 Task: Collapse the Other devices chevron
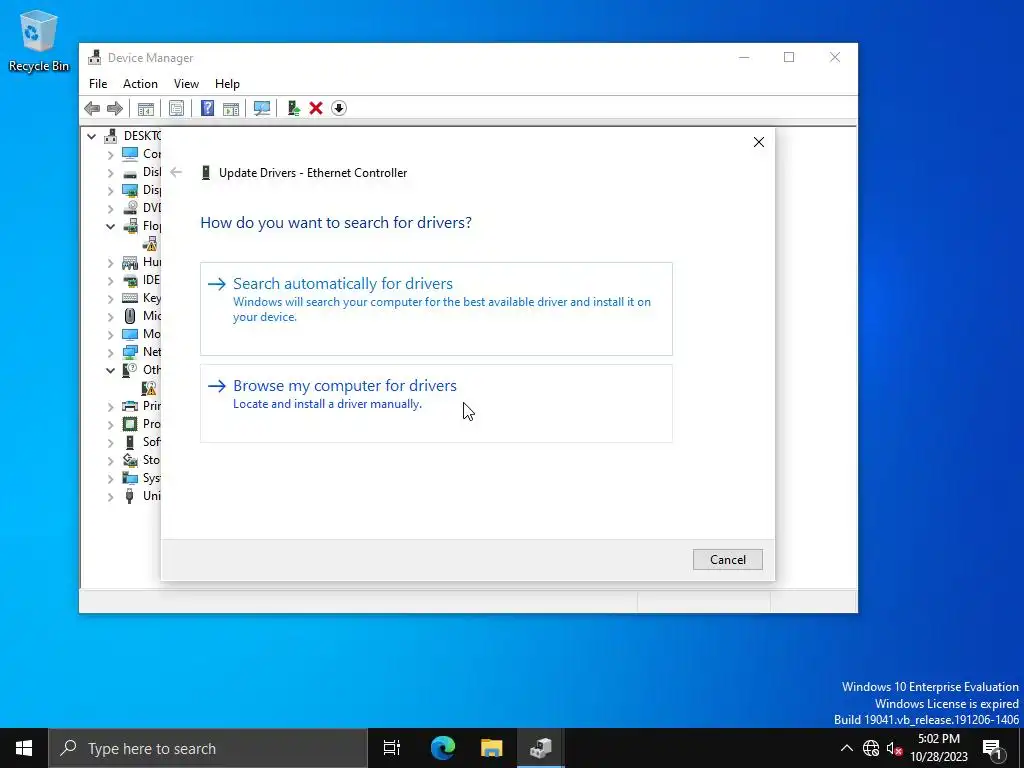(x=110, y=370)
